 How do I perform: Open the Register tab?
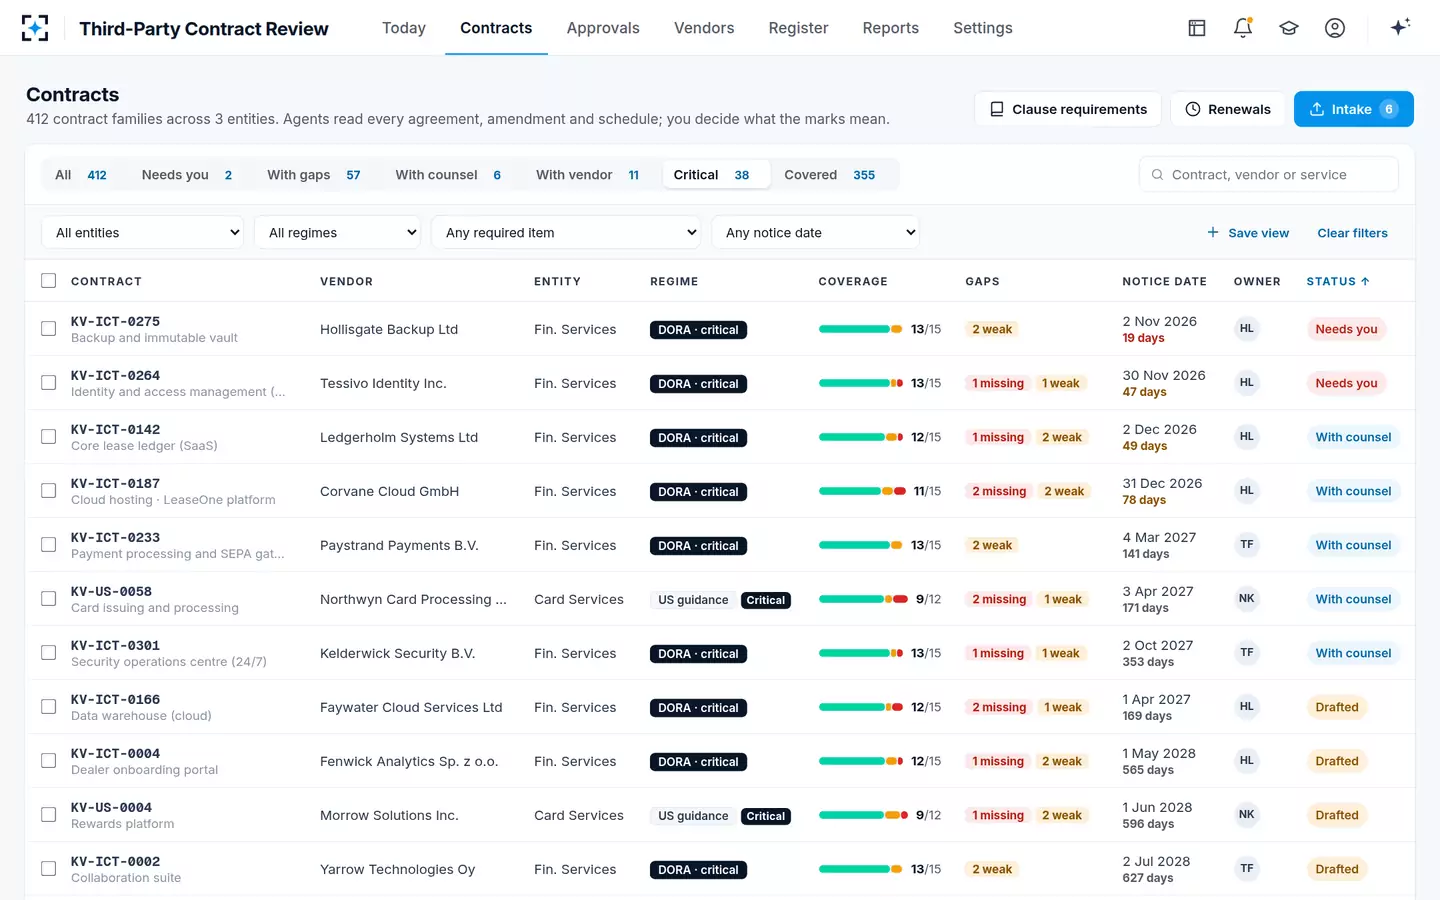[798, 28]
